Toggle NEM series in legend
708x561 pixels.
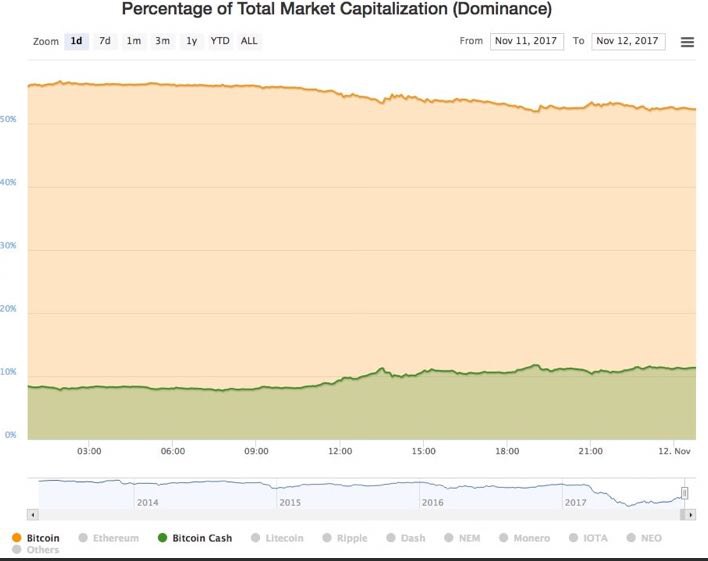(x=462, y=538)
